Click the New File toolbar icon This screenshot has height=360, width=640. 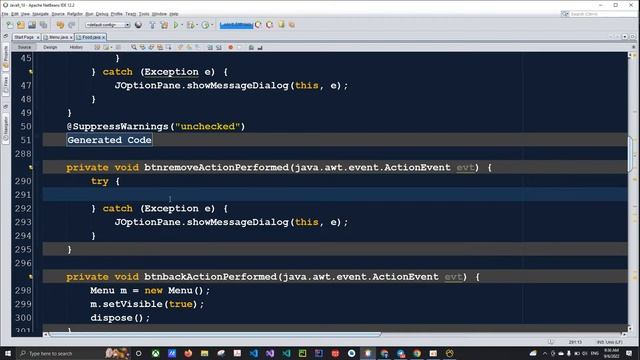click(x=9, y=25)
